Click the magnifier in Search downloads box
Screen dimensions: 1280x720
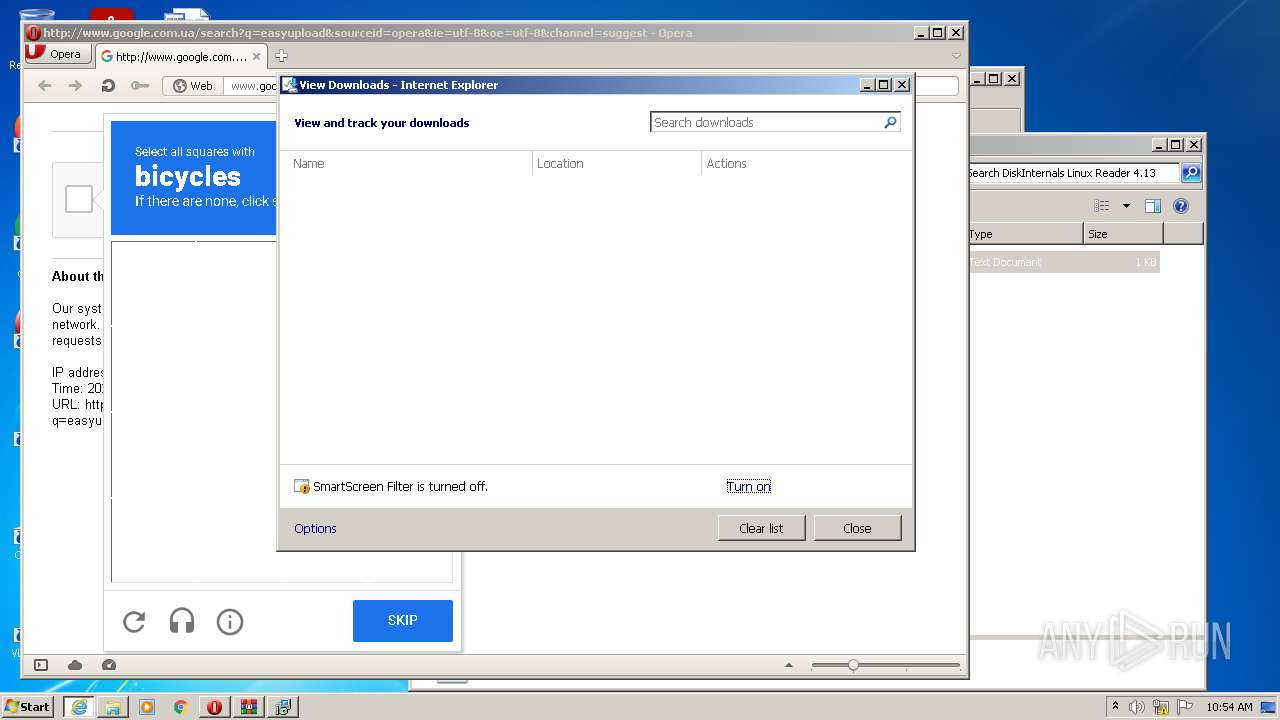point(890,122)
